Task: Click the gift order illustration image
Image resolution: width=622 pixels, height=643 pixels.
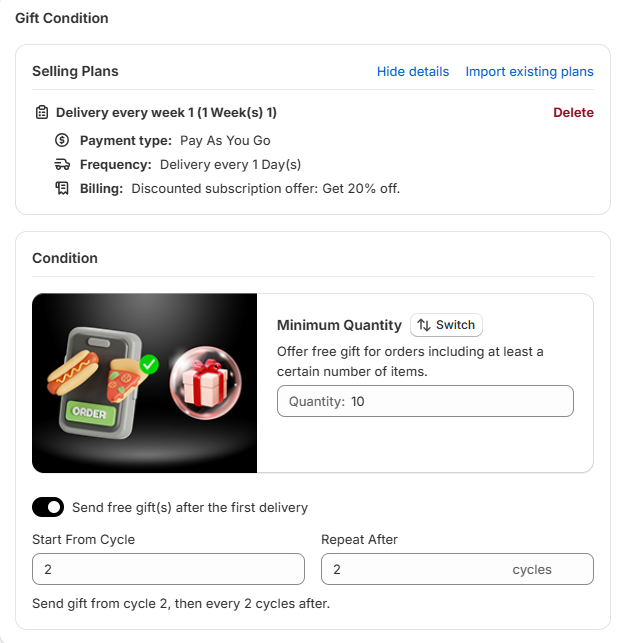Action: 145,383
